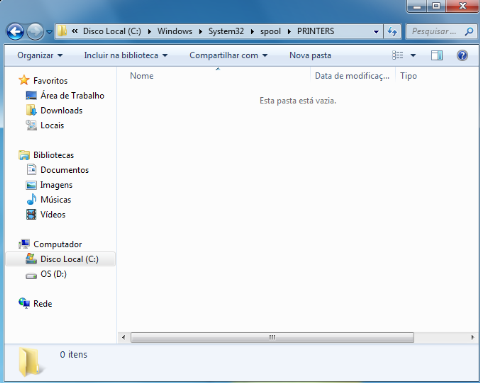The height and width of the screenshot is (383, 480).
Task: Open Locais in navigation pane
Action: pyautogui.click(x=52, y=125)
